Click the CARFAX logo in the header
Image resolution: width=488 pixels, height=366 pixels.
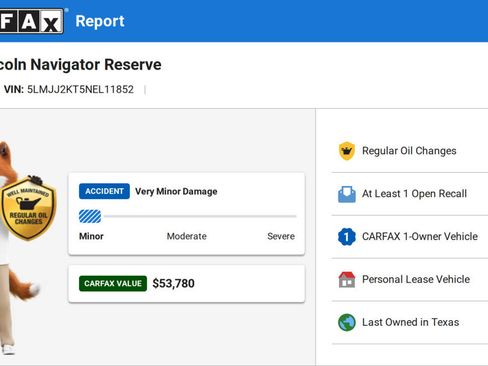pos(32,21)
